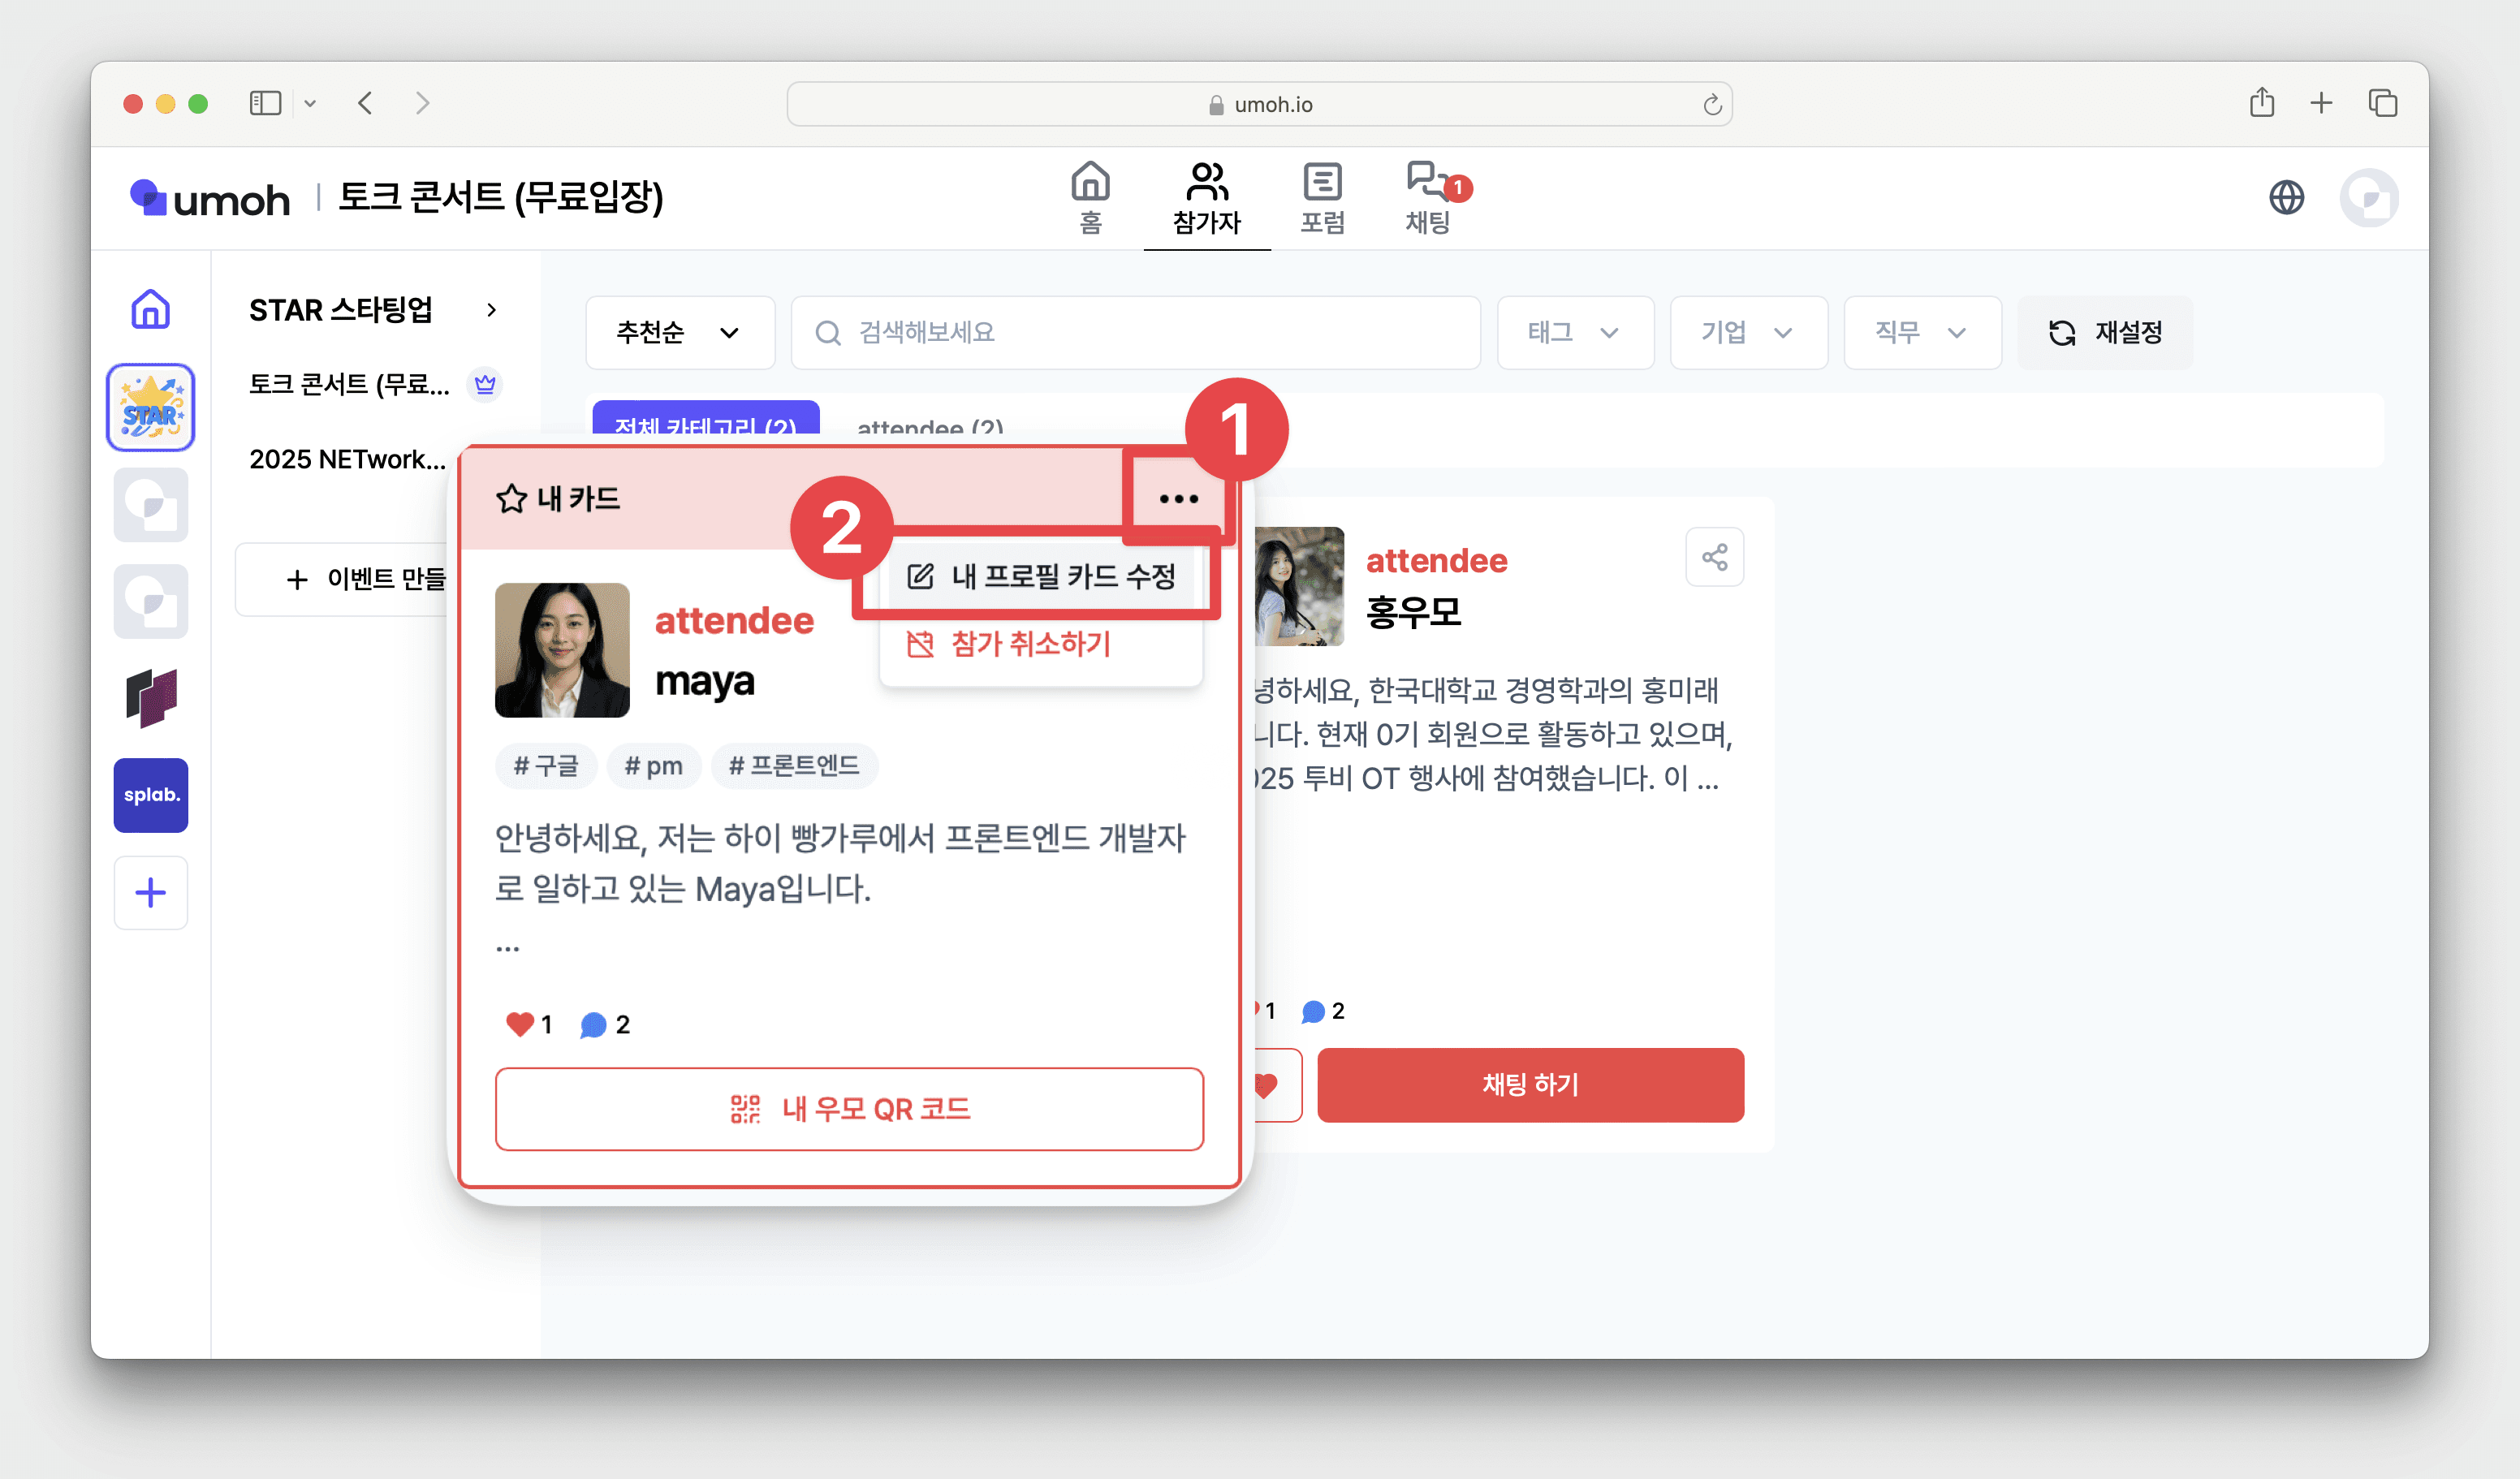Toggle the star icon on 내 카드

(x=511, y=498)
